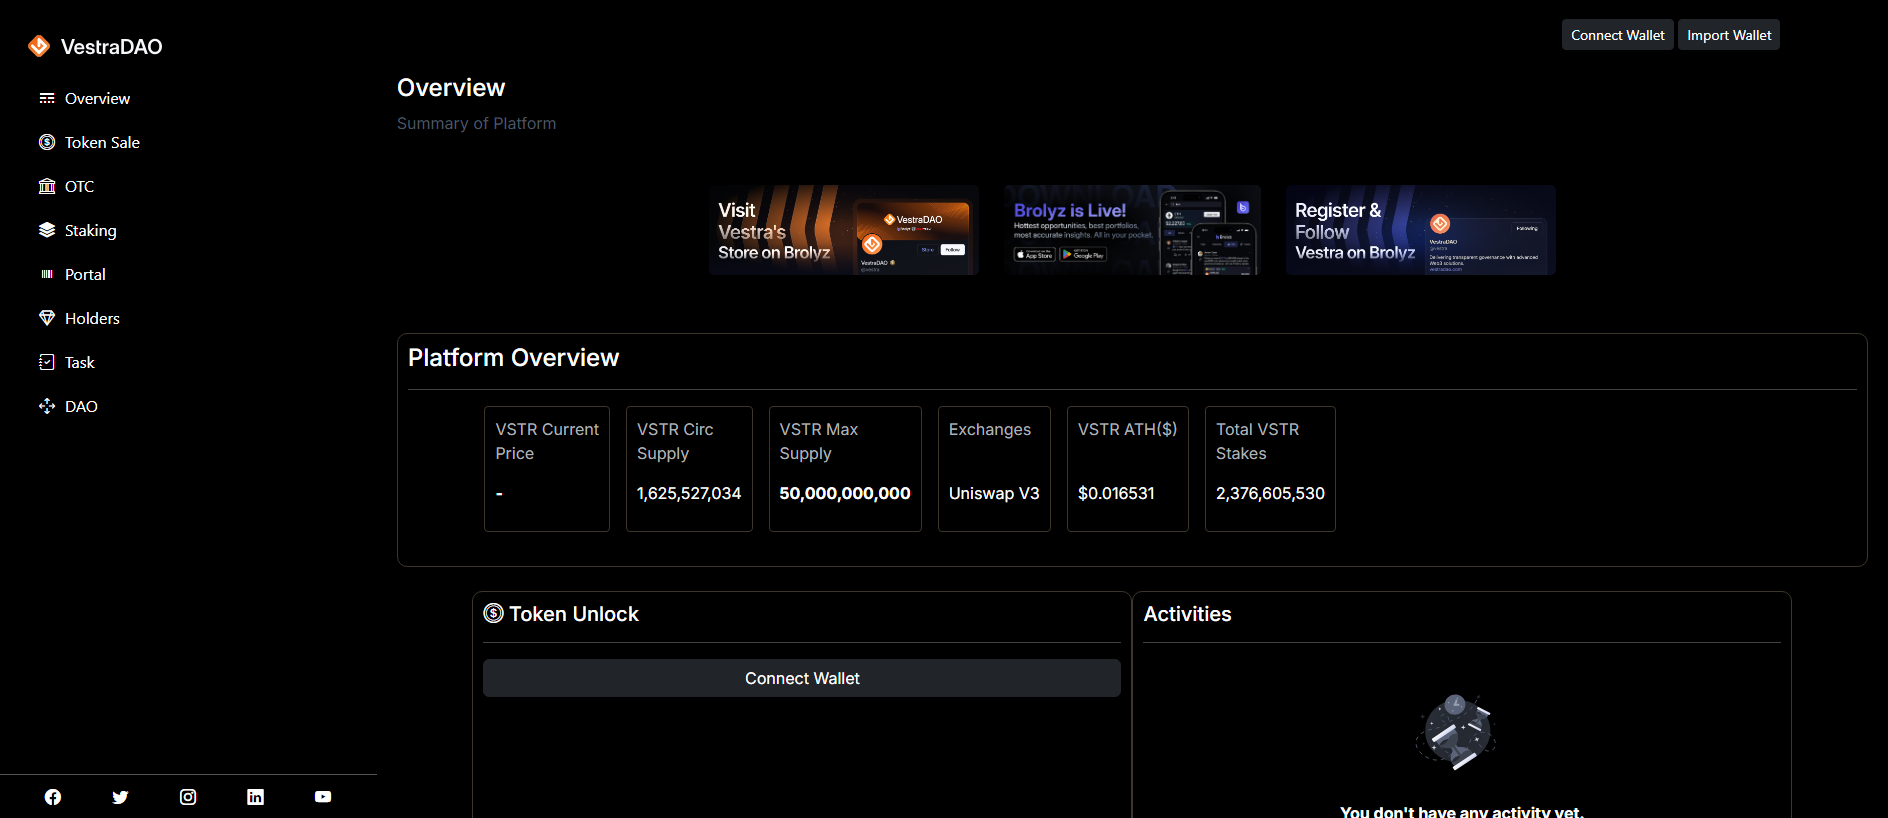Open the Holders page
This screenshot has height=818, width=1888.
[x=92, y=318]
